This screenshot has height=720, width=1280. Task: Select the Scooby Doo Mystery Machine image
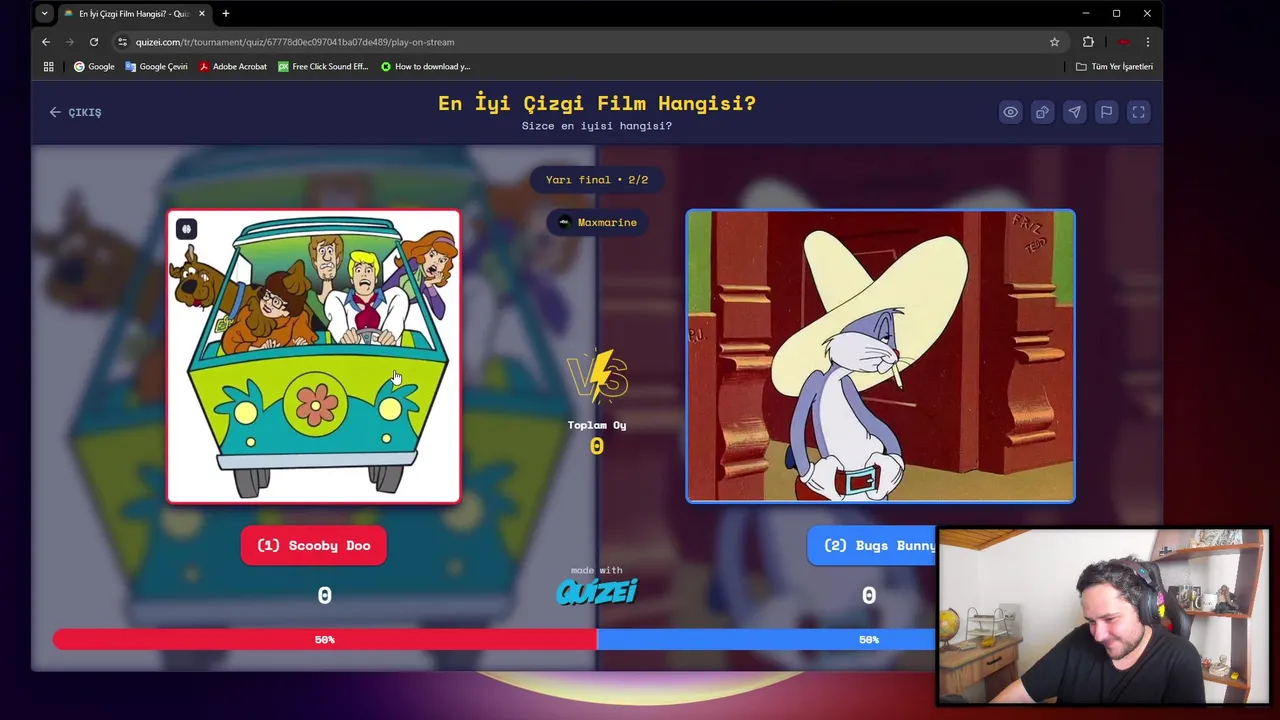tap(313, 356)
